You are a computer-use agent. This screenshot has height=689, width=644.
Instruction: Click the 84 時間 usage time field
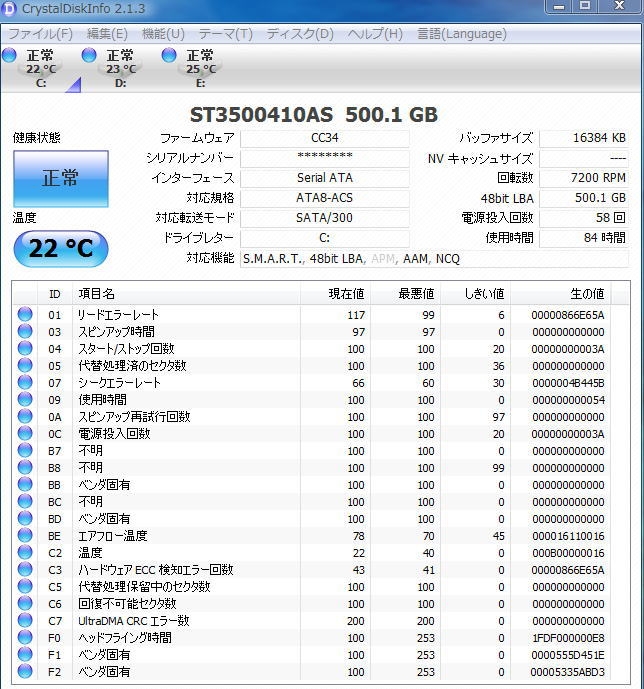(x=584, y=238)
